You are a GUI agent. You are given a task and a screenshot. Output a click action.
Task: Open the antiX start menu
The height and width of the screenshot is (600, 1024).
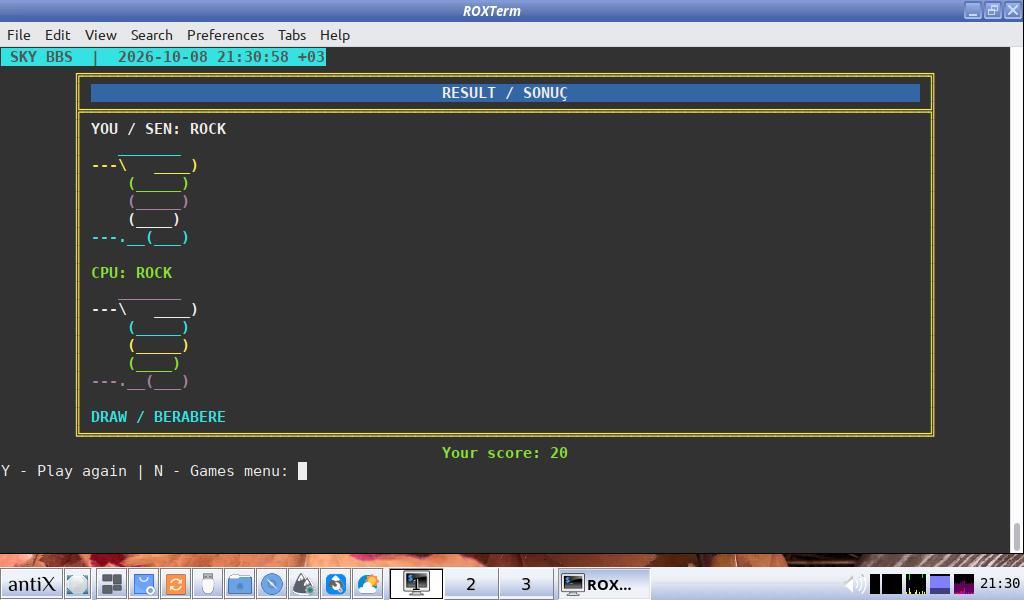click(x=31, y=584)
